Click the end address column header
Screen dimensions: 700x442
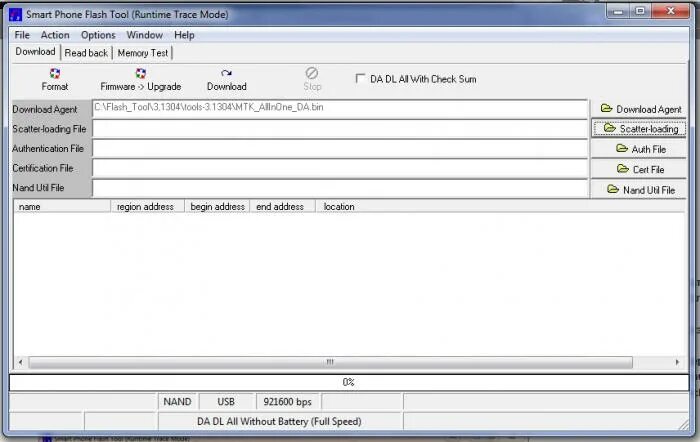click(x=282, y=206)
